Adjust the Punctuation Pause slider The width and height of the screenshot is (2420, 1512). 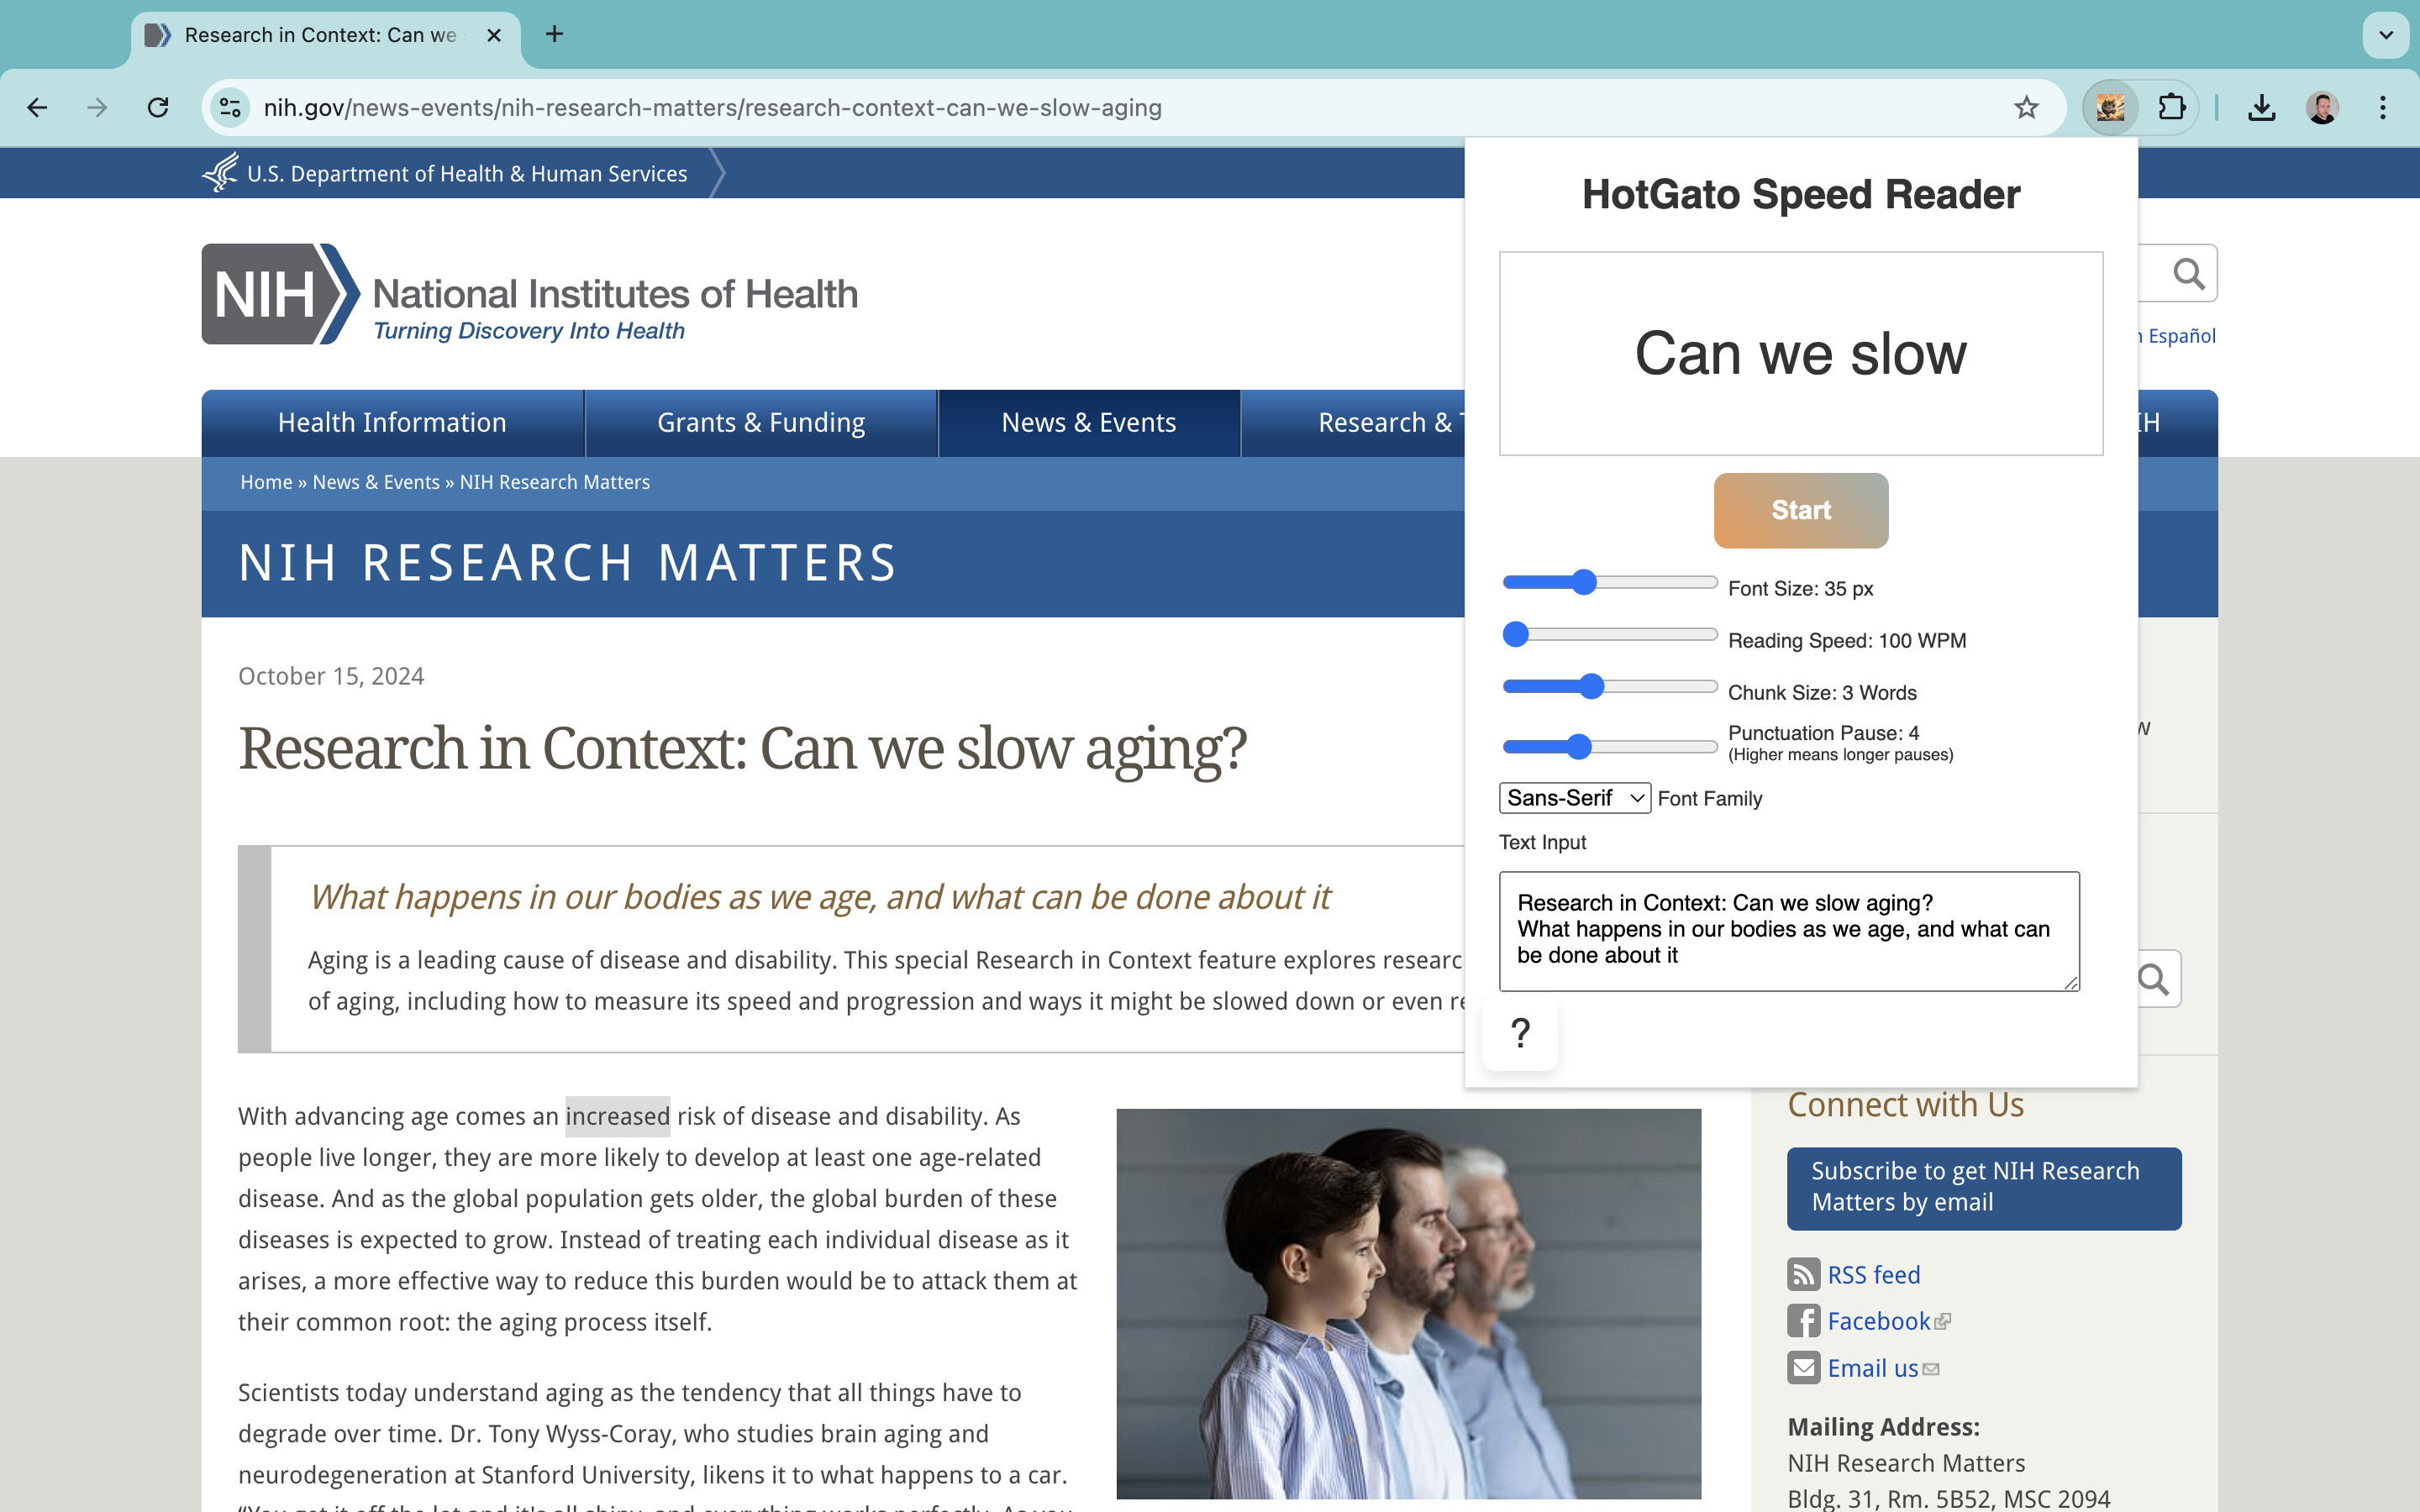coord(1610,746)
